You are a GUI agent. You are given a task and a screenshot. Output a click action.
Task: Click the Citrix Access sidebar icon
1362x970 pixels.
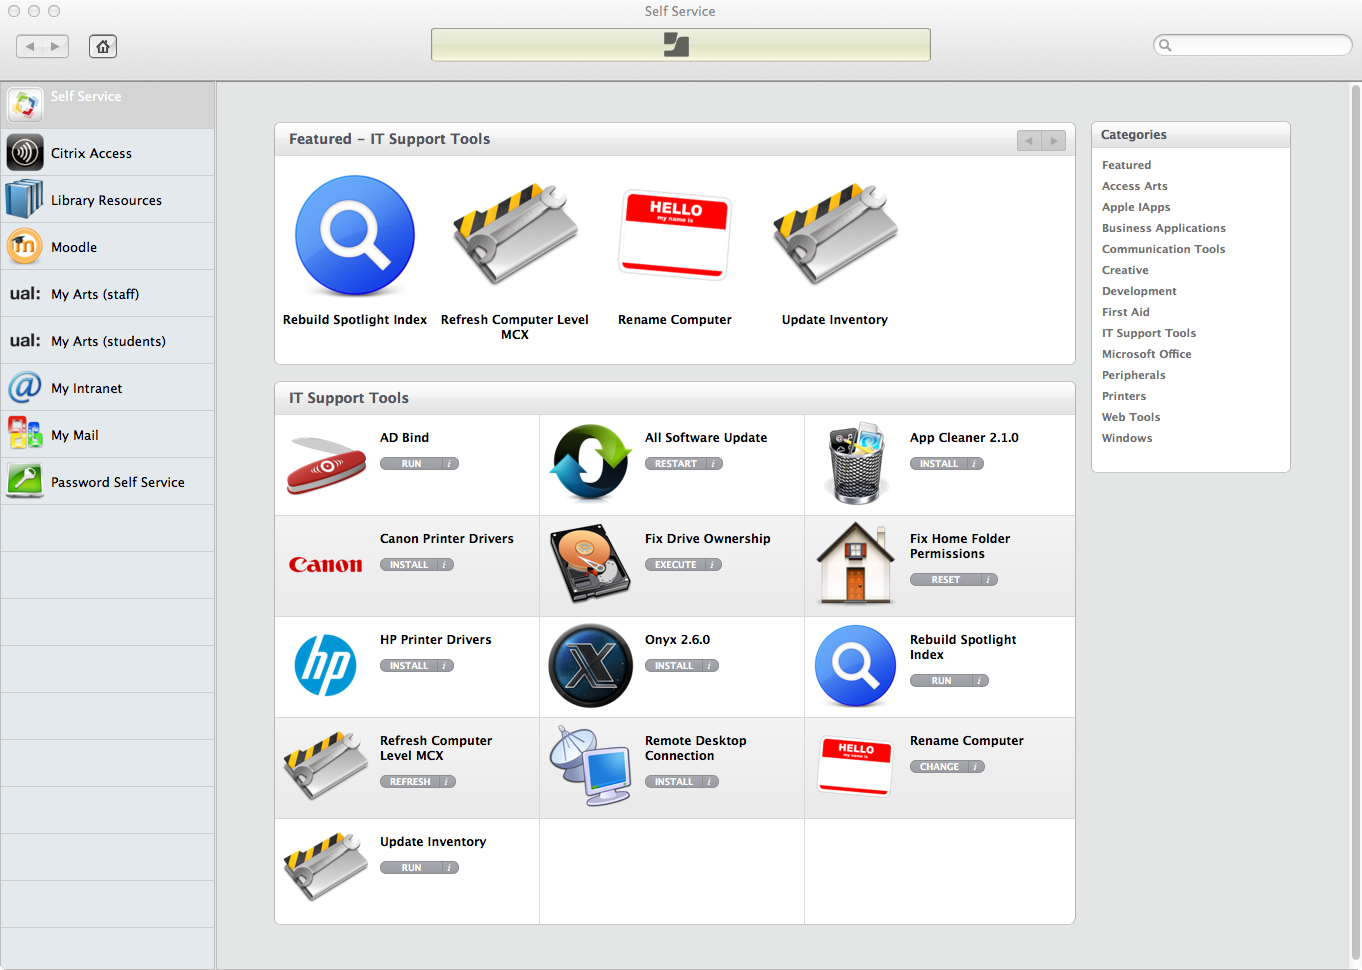coord(25,153)
